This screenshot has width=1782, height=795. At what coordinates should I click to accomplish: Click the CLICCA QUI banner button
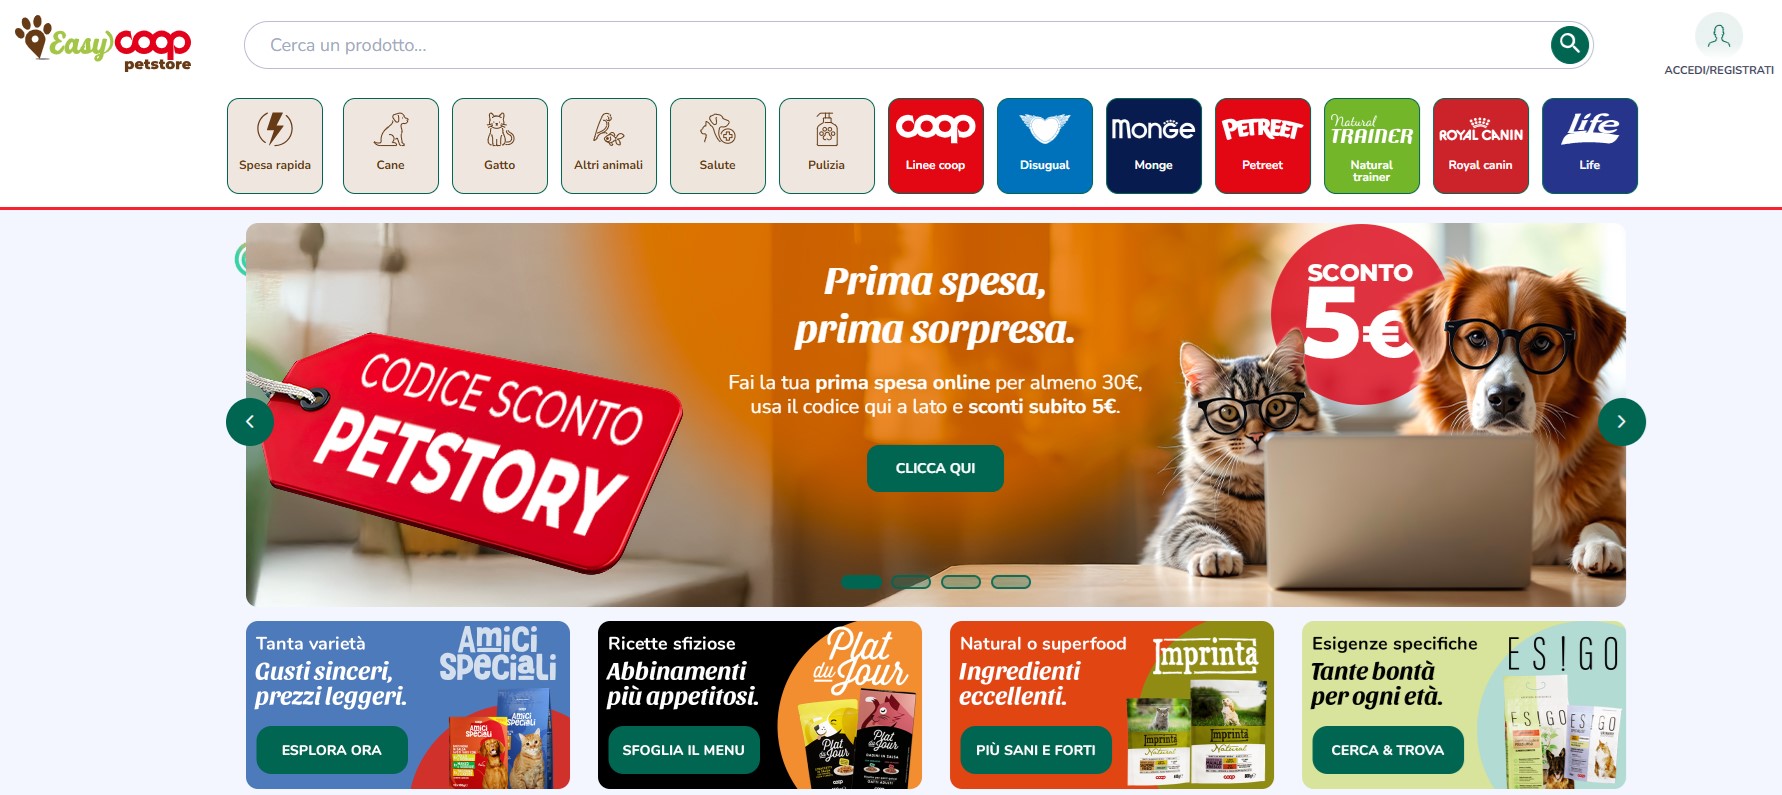pyautogui.click(x=935, y=468)
